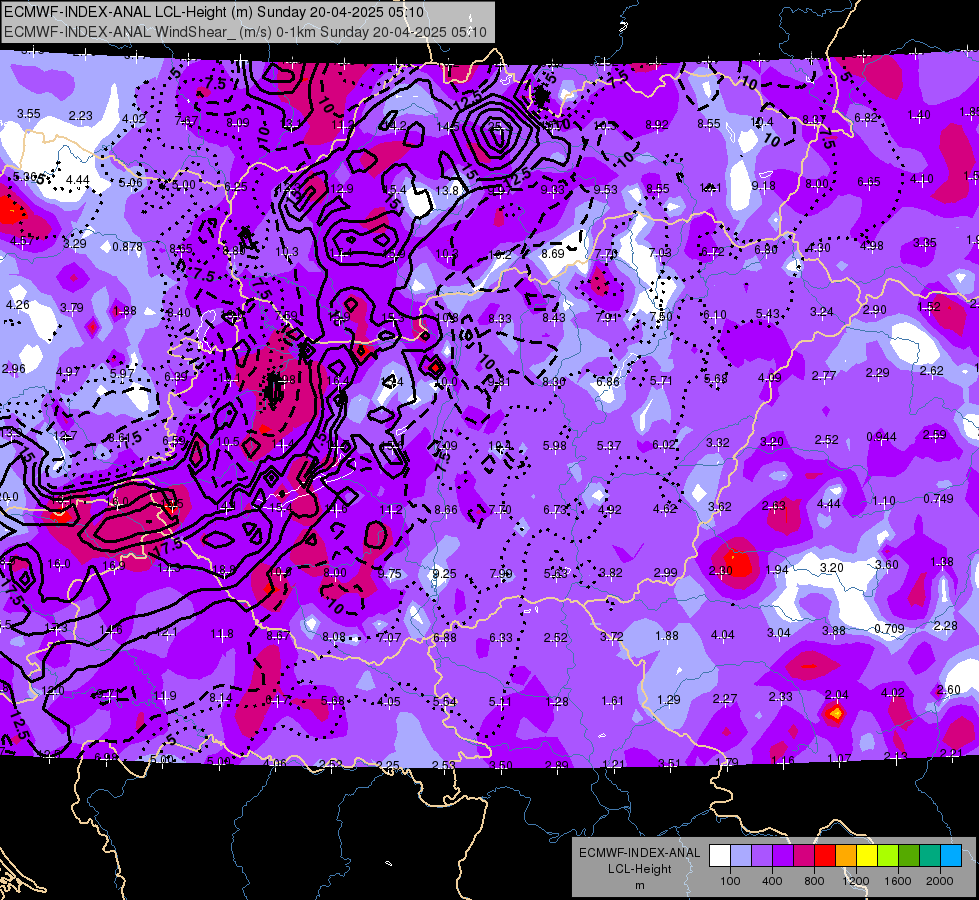The width and height of the screenshot is (979, 900).
Task: Click the wind shear value '0.944'
Action: click(x=881, y=437)
